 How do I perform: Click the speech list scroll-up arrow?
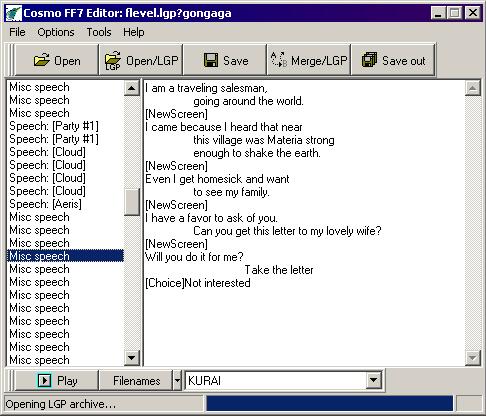click(x=132, y=88)
